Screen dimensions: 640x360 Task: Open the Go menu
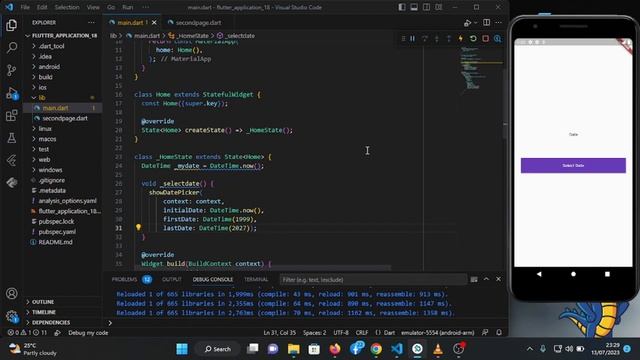tap(111, 7)
